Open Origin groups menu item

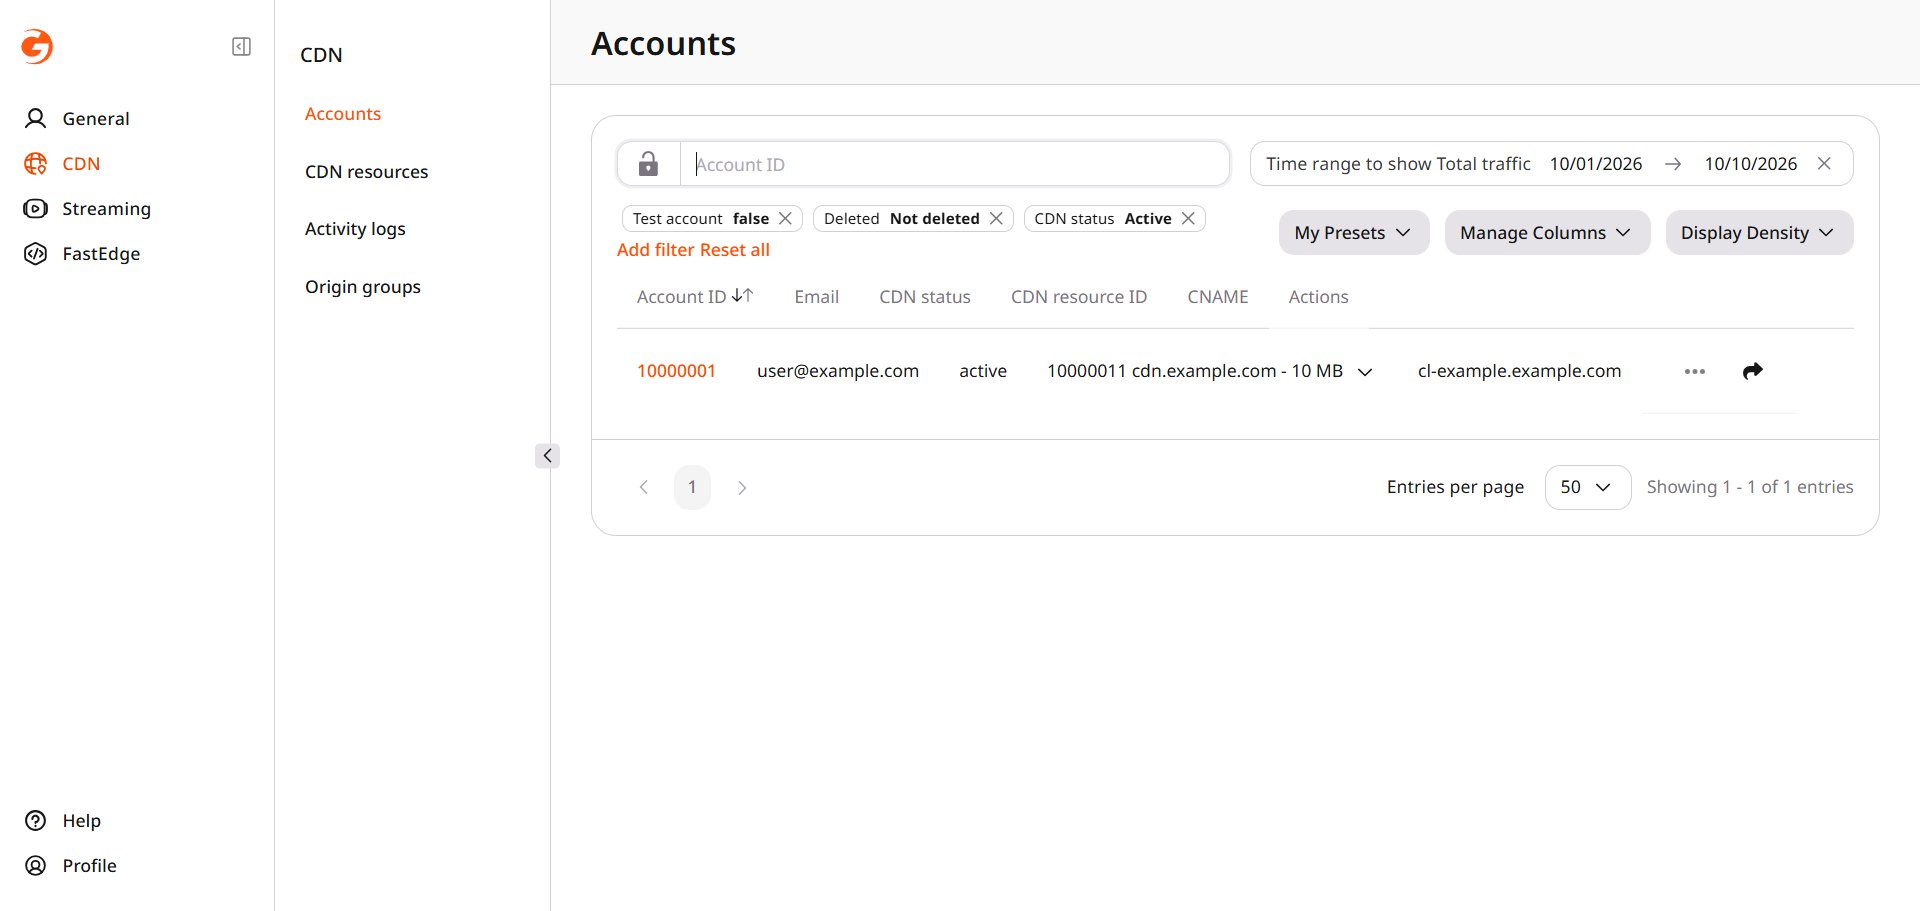[363, 287]
